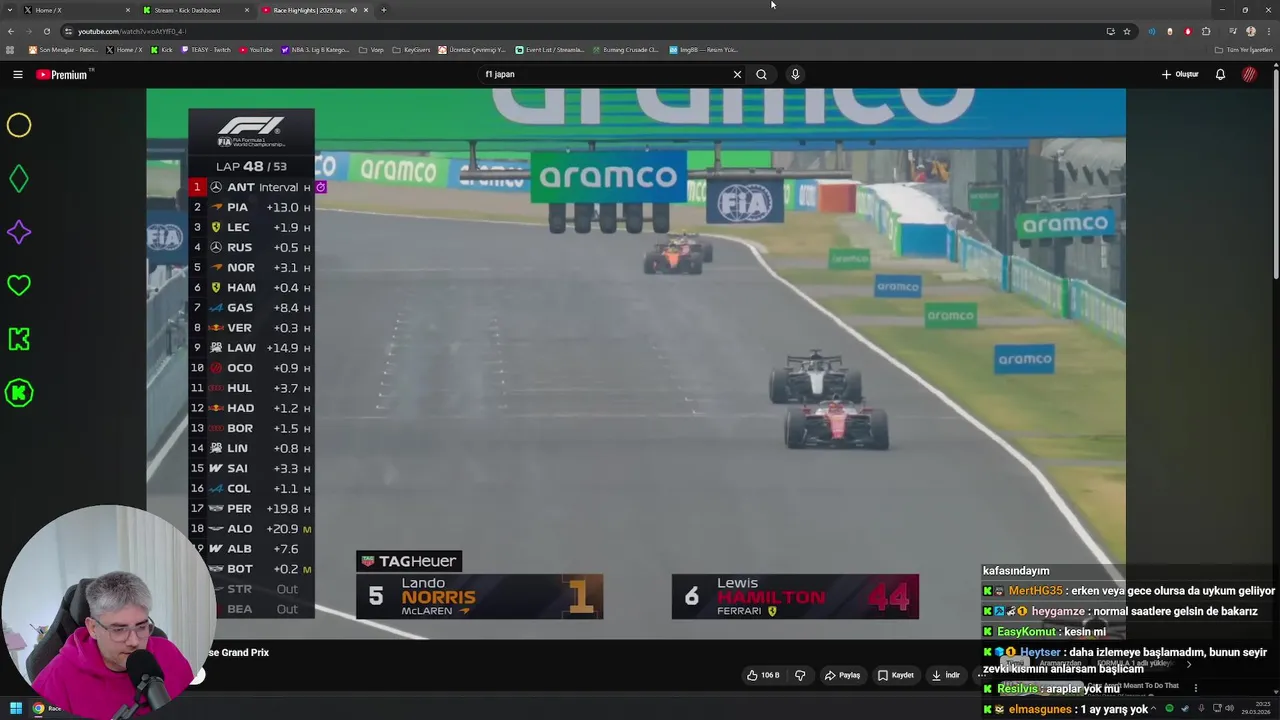Open the 'NBA 3. Lig B Katego...' bookmark
1280x720 pixels.
coord(315,49)
